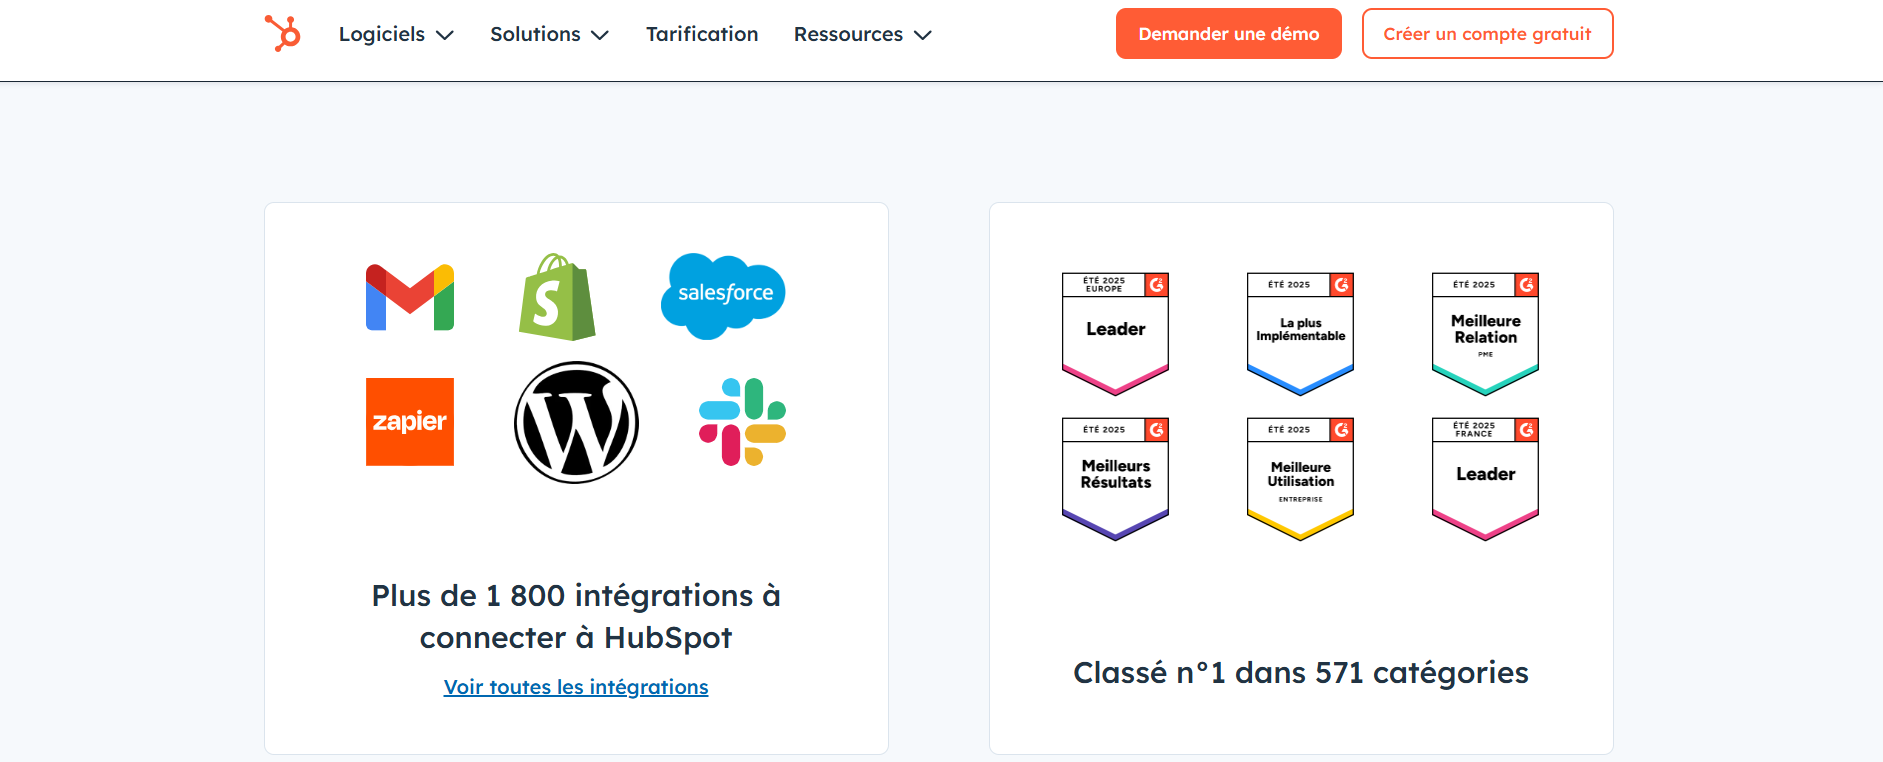Image resolution: width=1883 pixels, height=762 pixels.
Task: Expand the Logiciels dropdown menu
Action: (396, 34)
